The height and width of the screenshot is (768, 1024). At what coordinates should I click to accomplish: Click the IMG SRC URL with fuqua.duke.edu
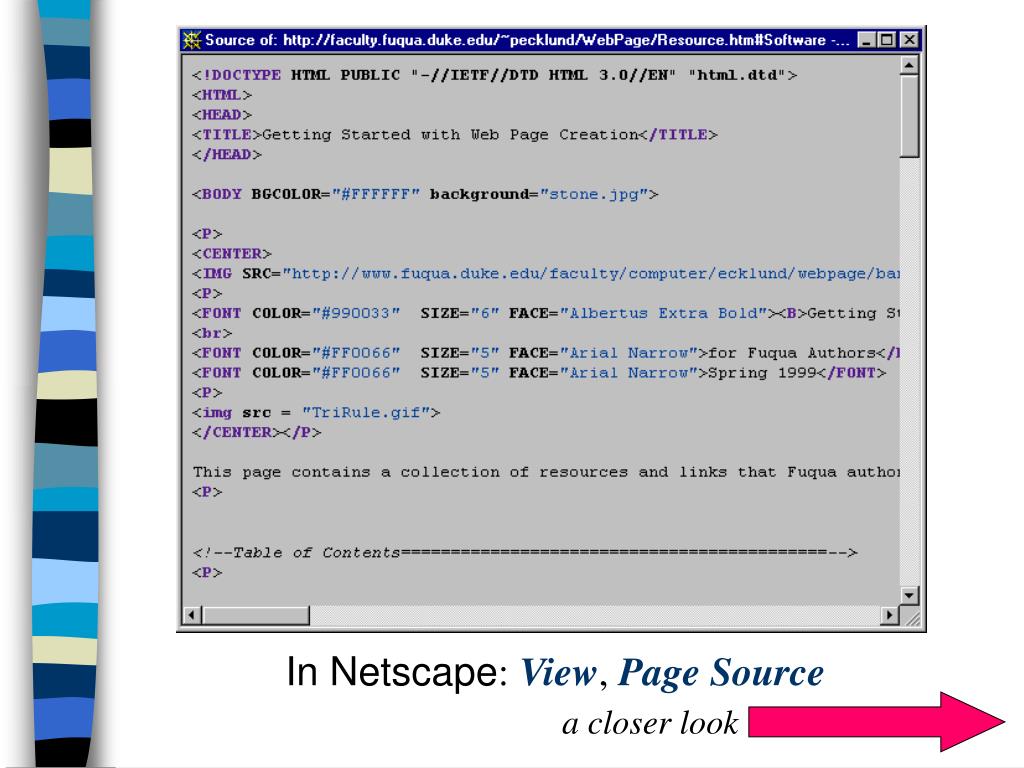591,274
